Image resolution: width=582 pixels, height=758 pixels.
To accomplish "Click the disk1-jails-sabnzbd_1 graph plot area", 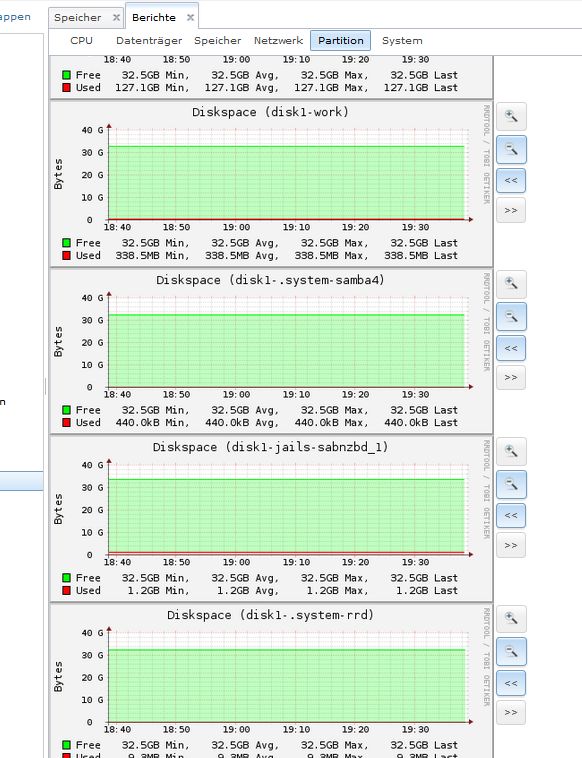I will (x=288, y=510).
